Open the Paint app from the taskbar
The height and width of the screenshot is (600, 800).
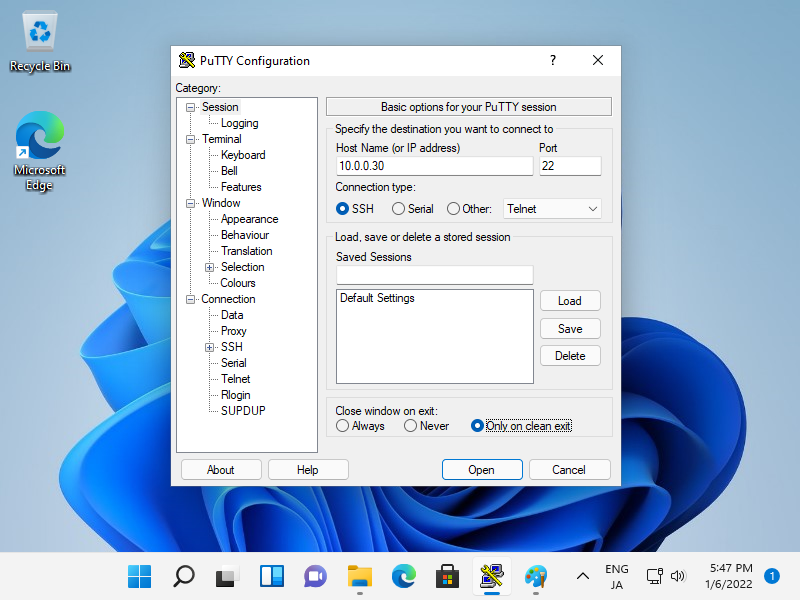click(x=536, y=576)
